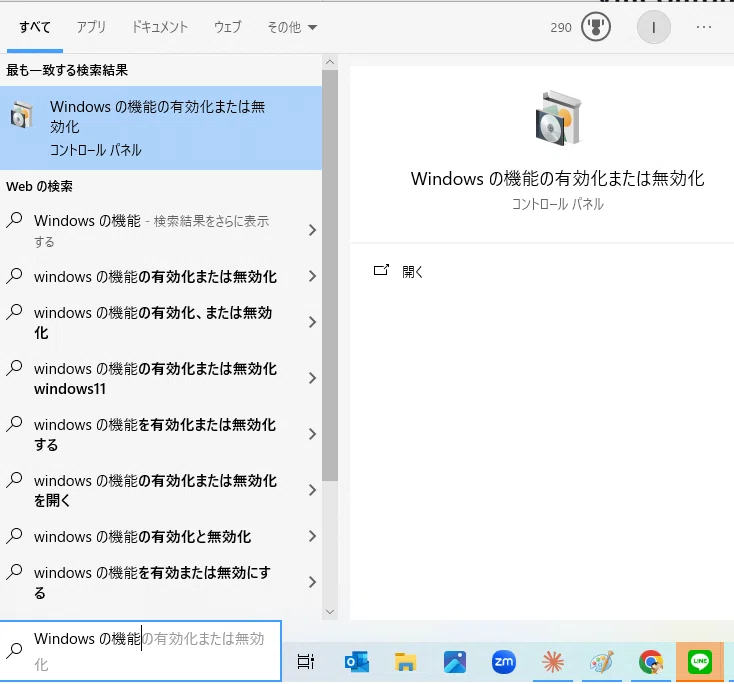Viewport: 734px width, 684px height.
Task: Switch to the ドキュメント tab
Action: click(x=160, y=27)
